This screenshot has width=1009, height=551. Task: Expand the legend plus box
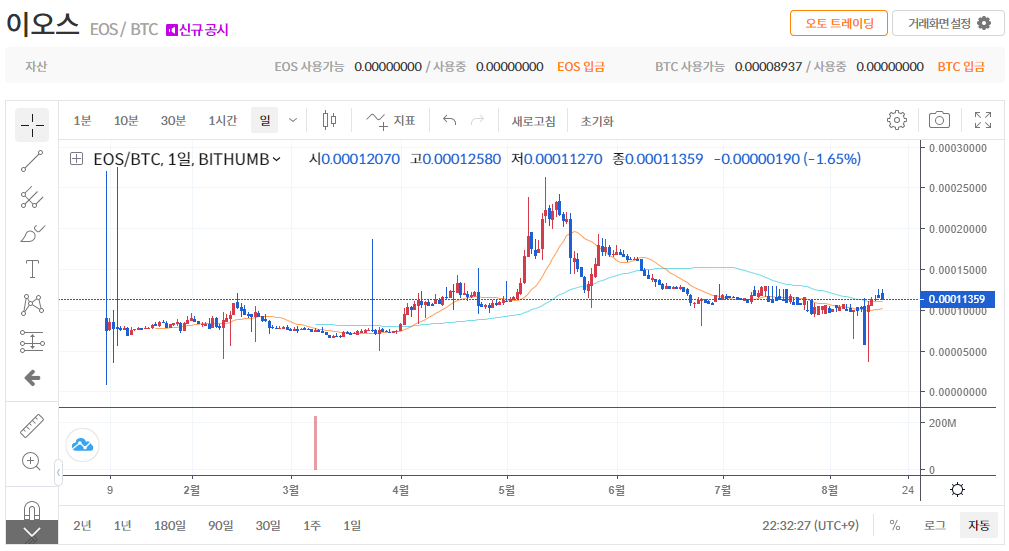[76, 158]
